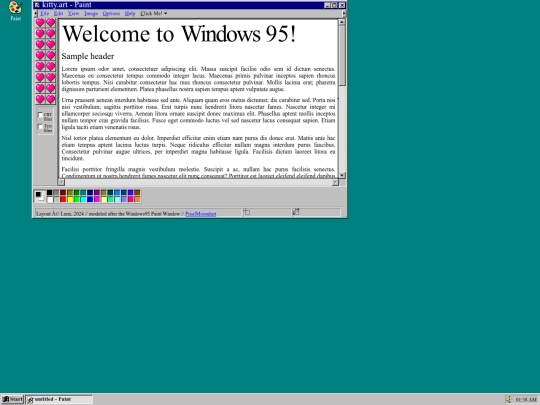Click the kitty.art title bar app icon
Image resolution: width=540 pixels, height=405 pixels.
37,5
